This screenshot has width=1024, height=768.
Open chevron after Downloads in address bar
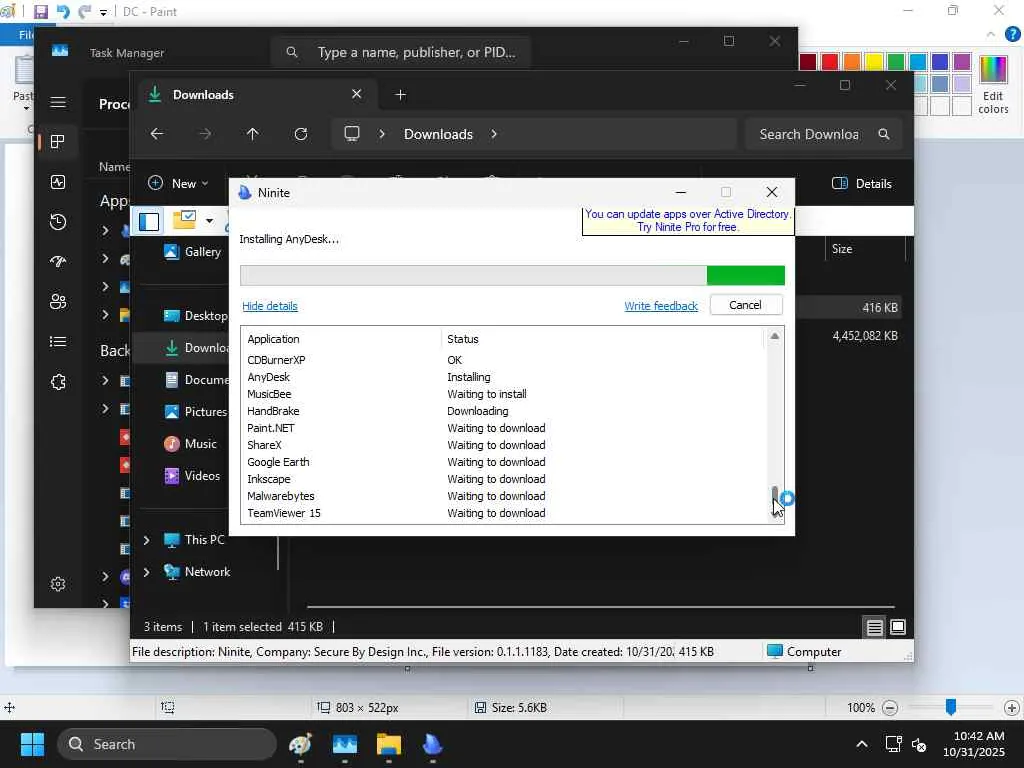point(494,134)
